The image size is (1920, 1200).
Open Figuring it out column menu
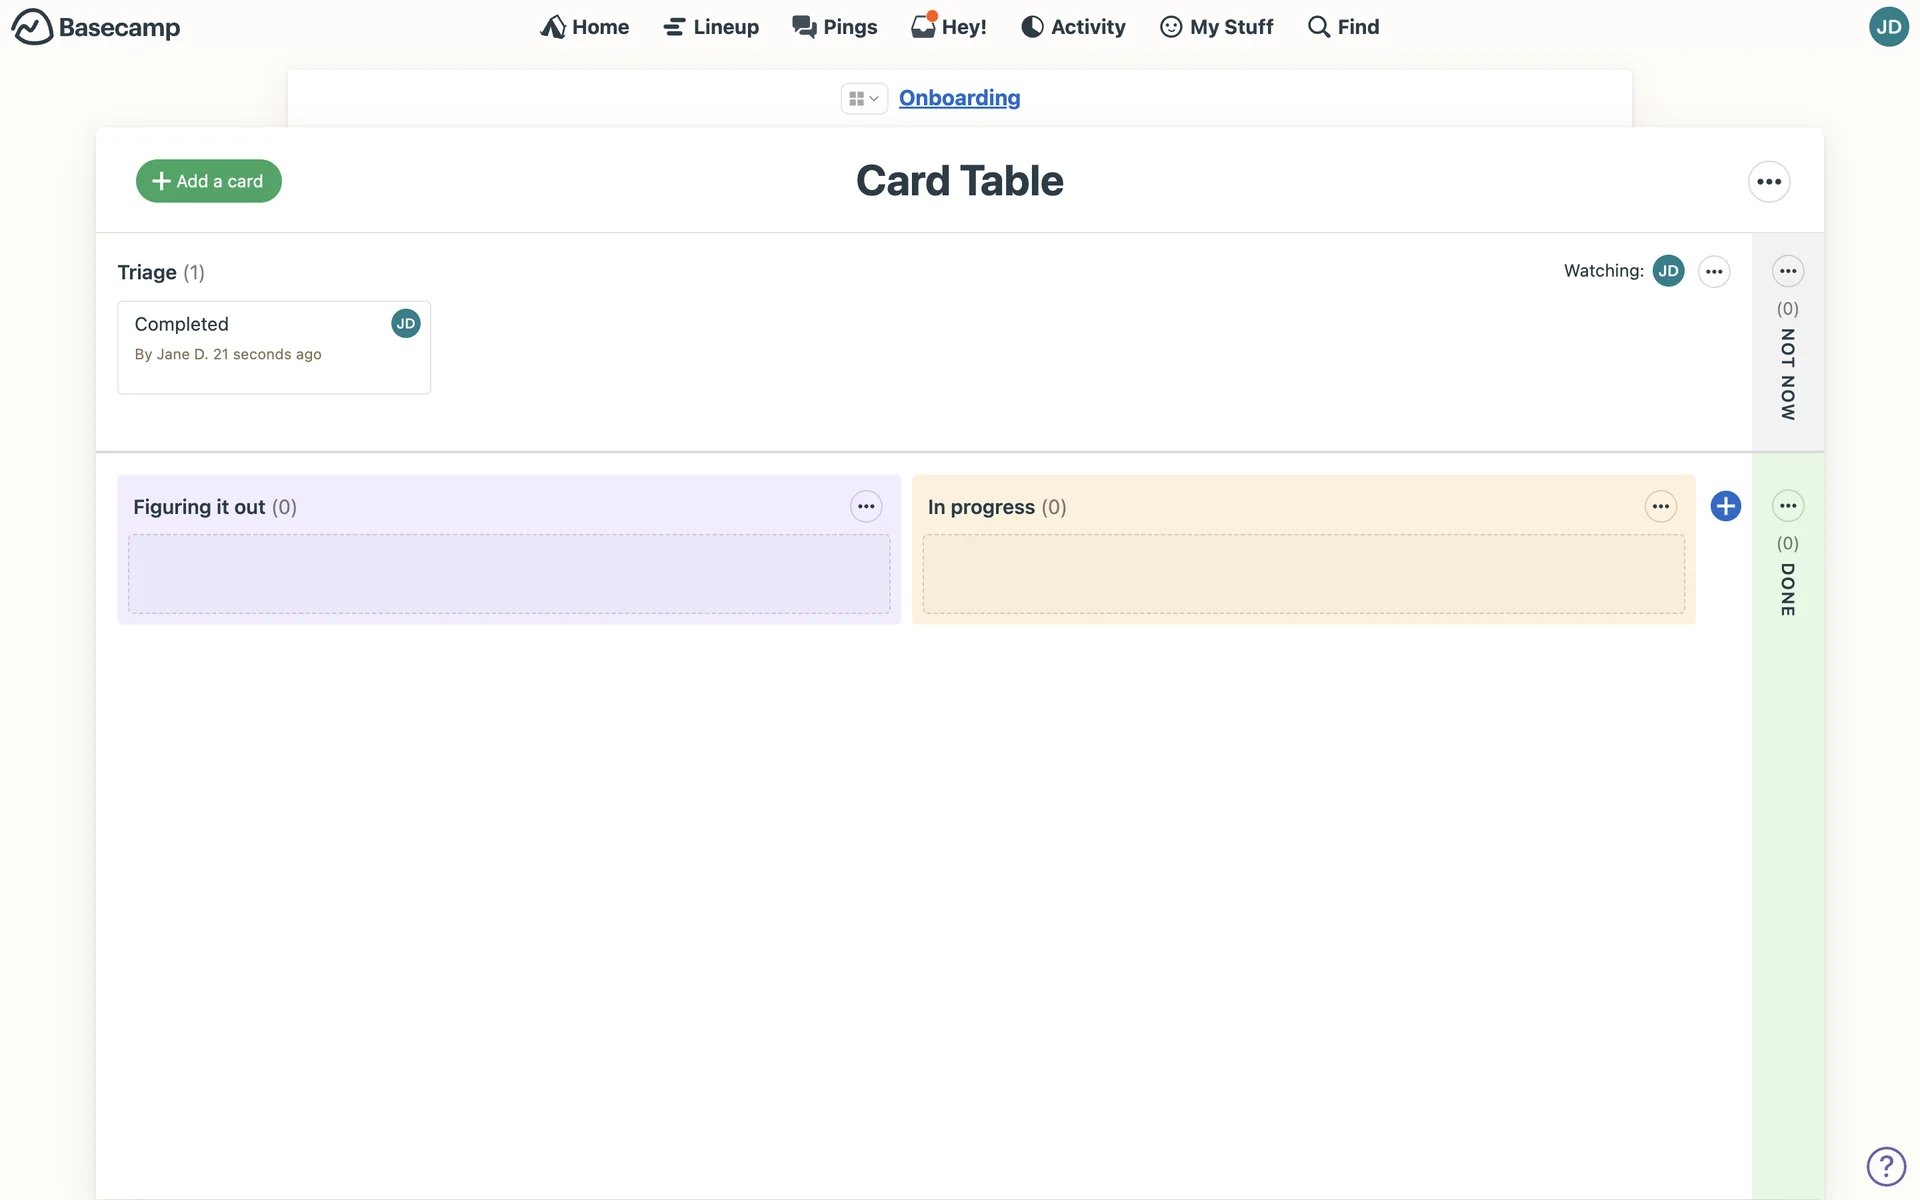(866, 507)
